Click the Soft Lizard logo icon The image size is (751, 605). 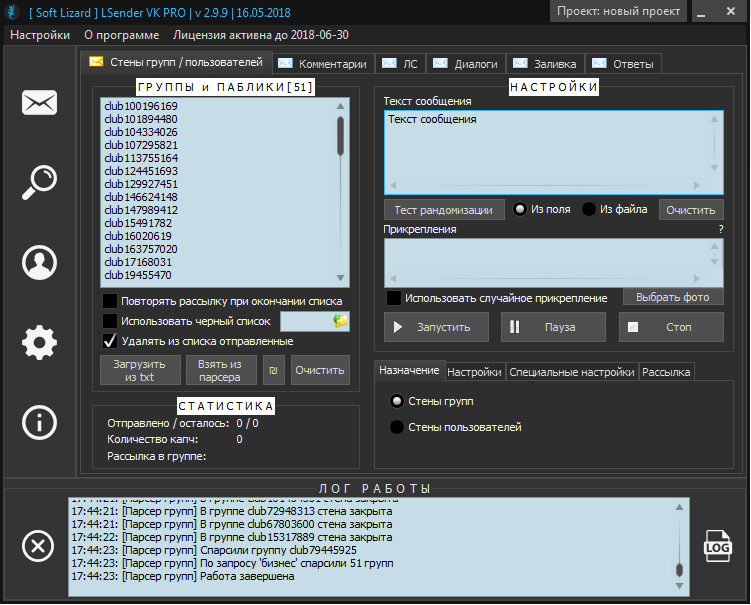point(12,12)
